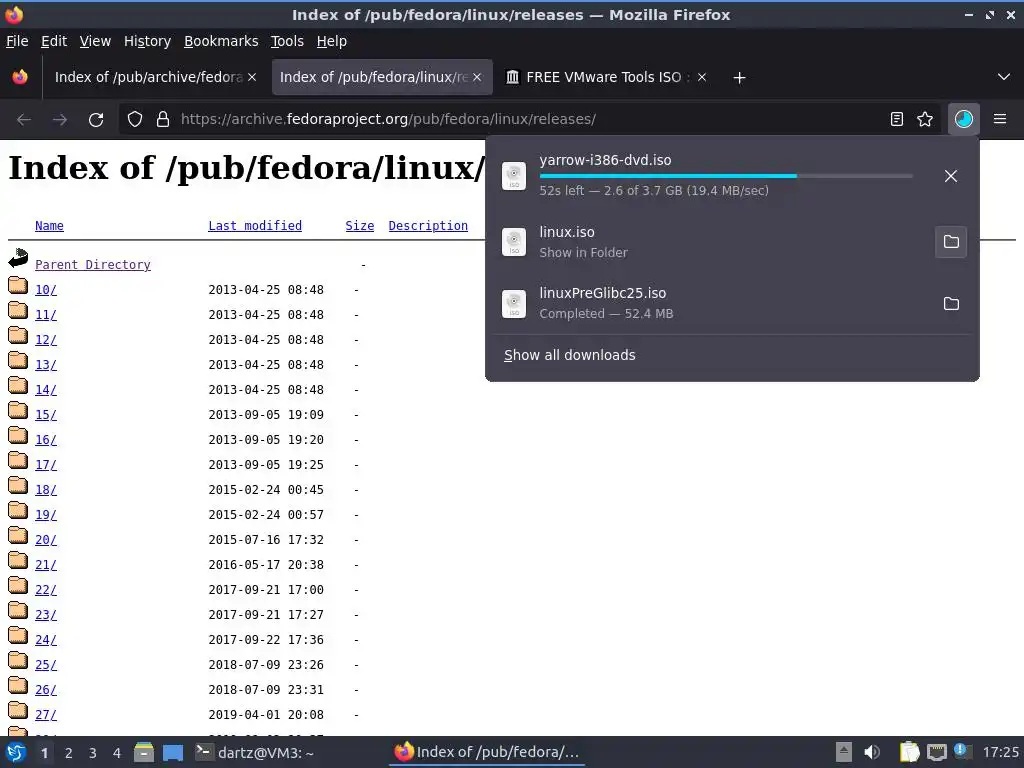Sort listing by Description column
The height and width of the screenshot is (768, 1024).
428,226
